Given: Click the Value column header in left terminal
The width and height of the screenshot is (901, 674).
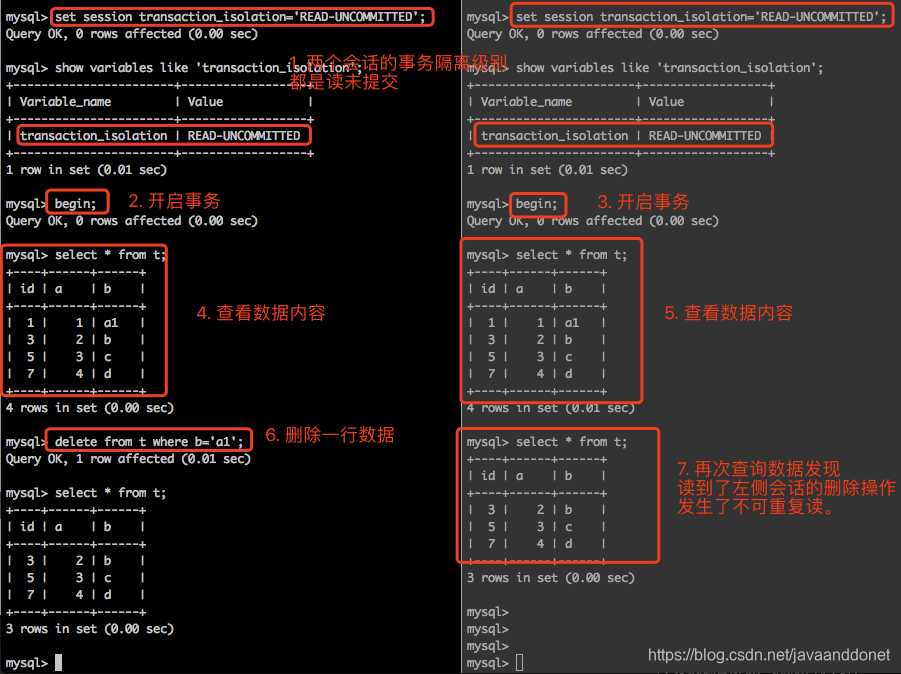Looking at the screenshot, I should tap(205, 102).
